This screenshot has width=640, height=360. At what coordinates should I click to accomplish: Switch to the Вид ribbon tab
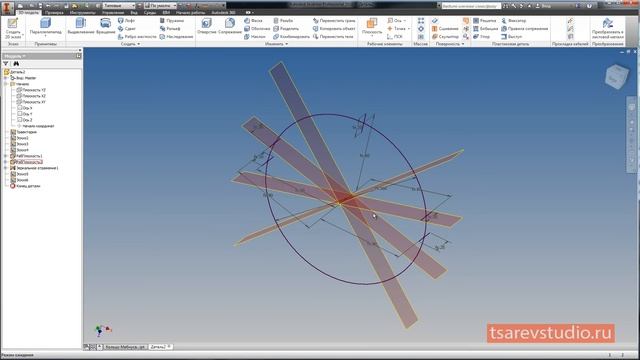click(134, 13)
